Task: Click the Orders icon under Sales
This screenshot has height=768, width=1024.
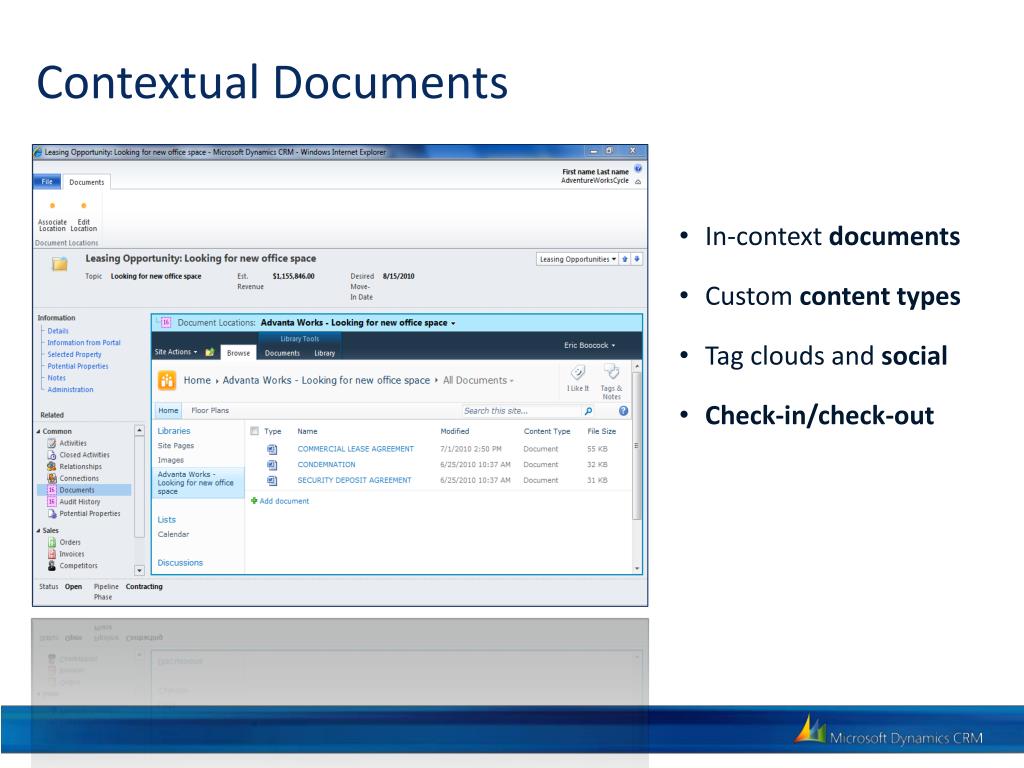Action: [52, 543]
